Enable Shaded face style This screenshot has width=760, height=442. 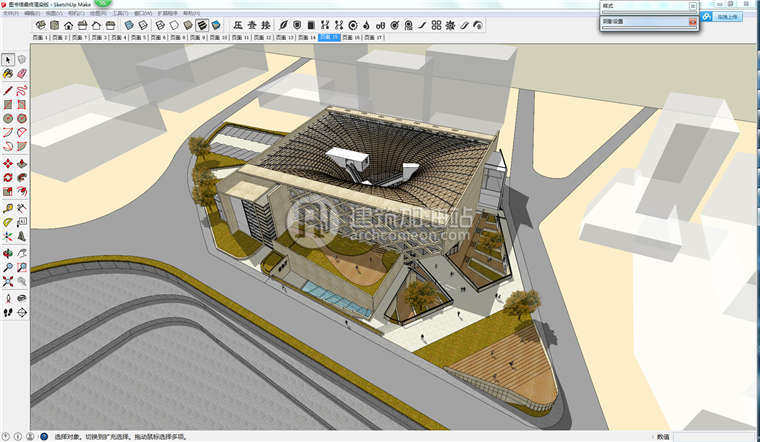tap(188, 25)
